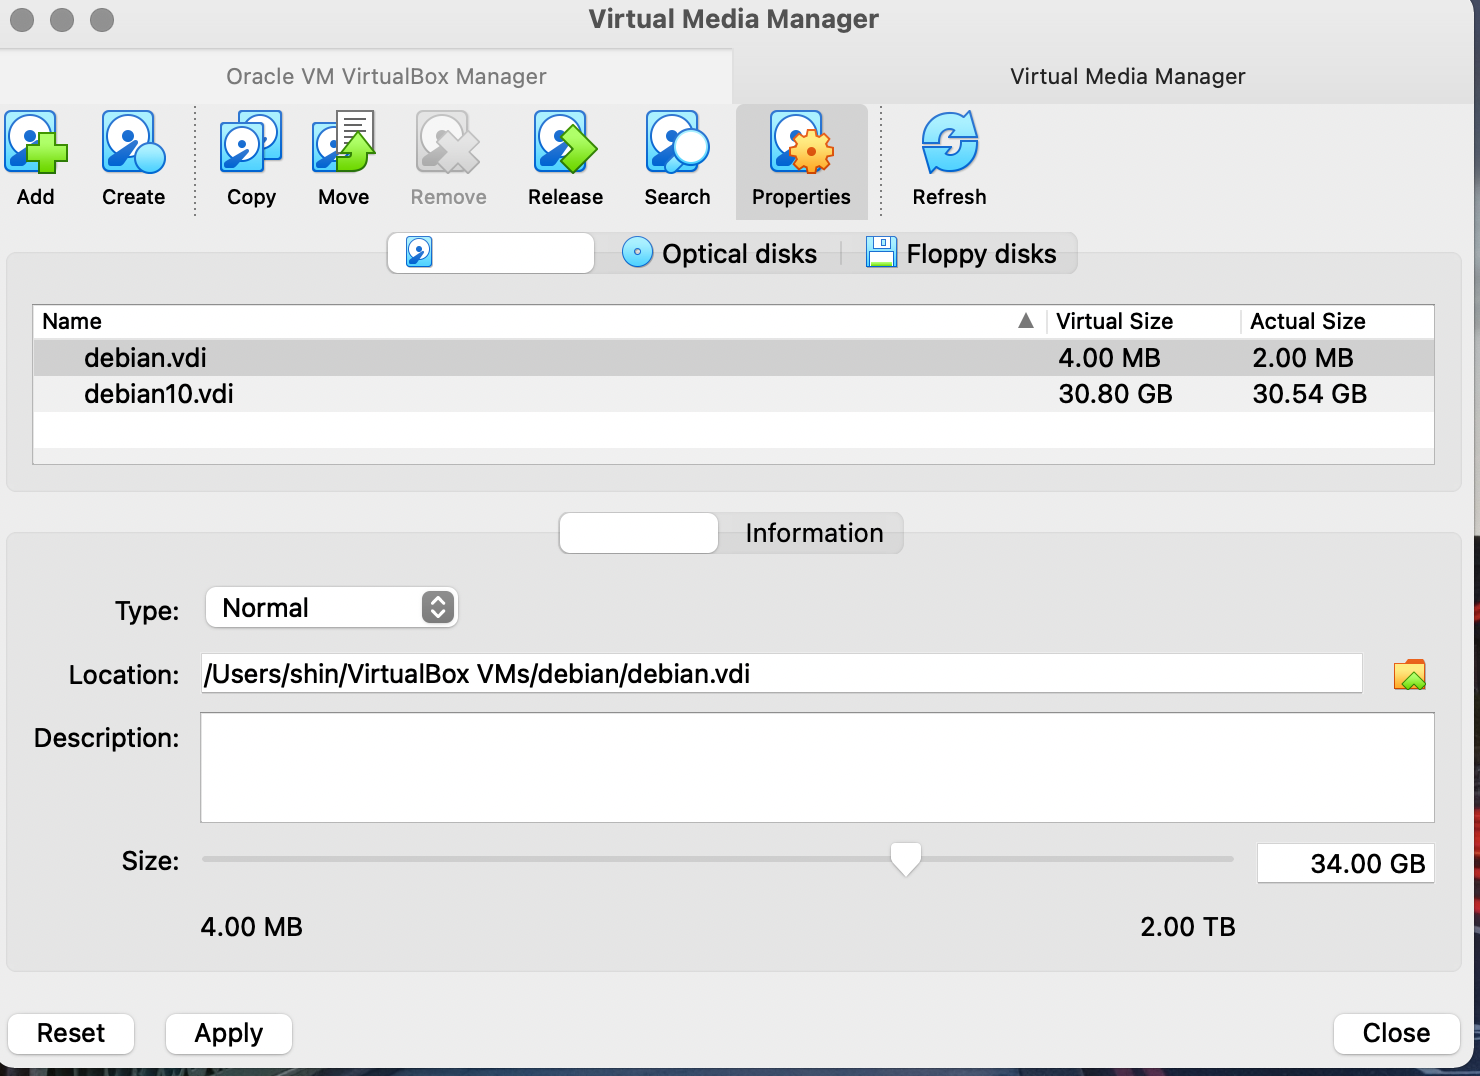This screenshot has height=1076, width=1480.
Task: Close the Virtual Media Manager
Action: (1396, 1033)
